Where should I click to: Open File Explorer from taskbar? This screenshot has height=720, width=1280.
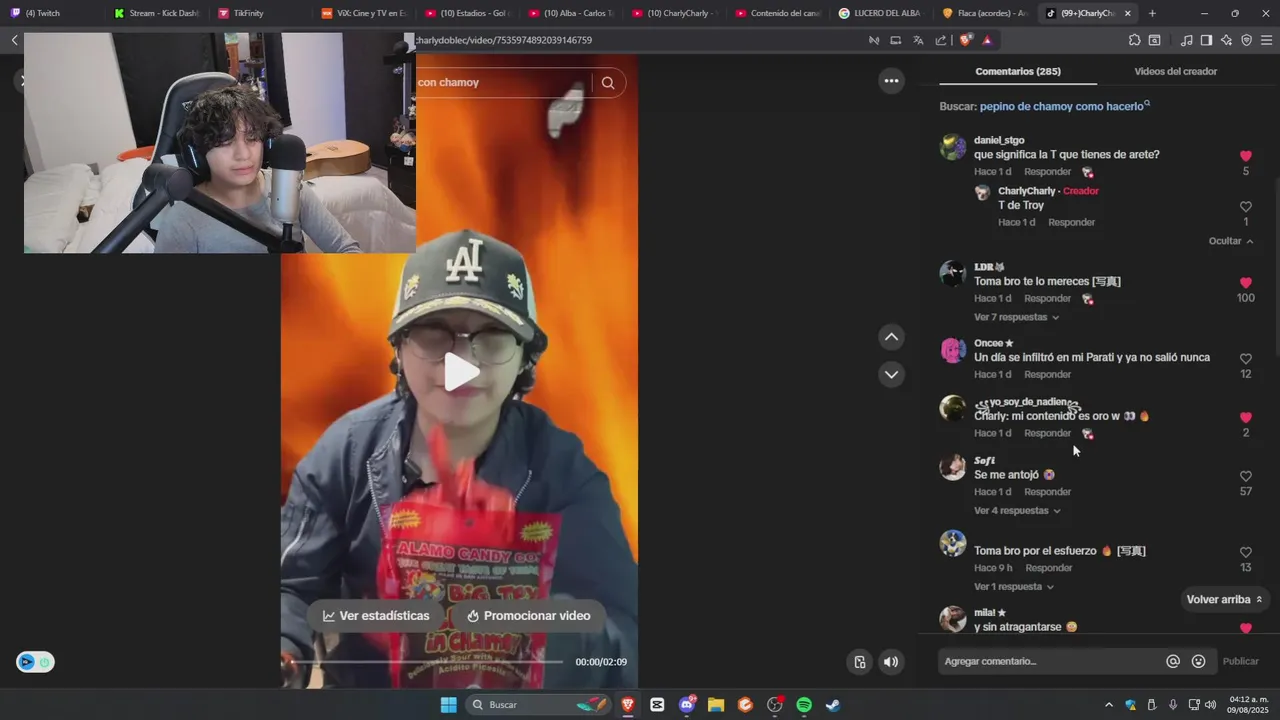[x=716, y=705]
